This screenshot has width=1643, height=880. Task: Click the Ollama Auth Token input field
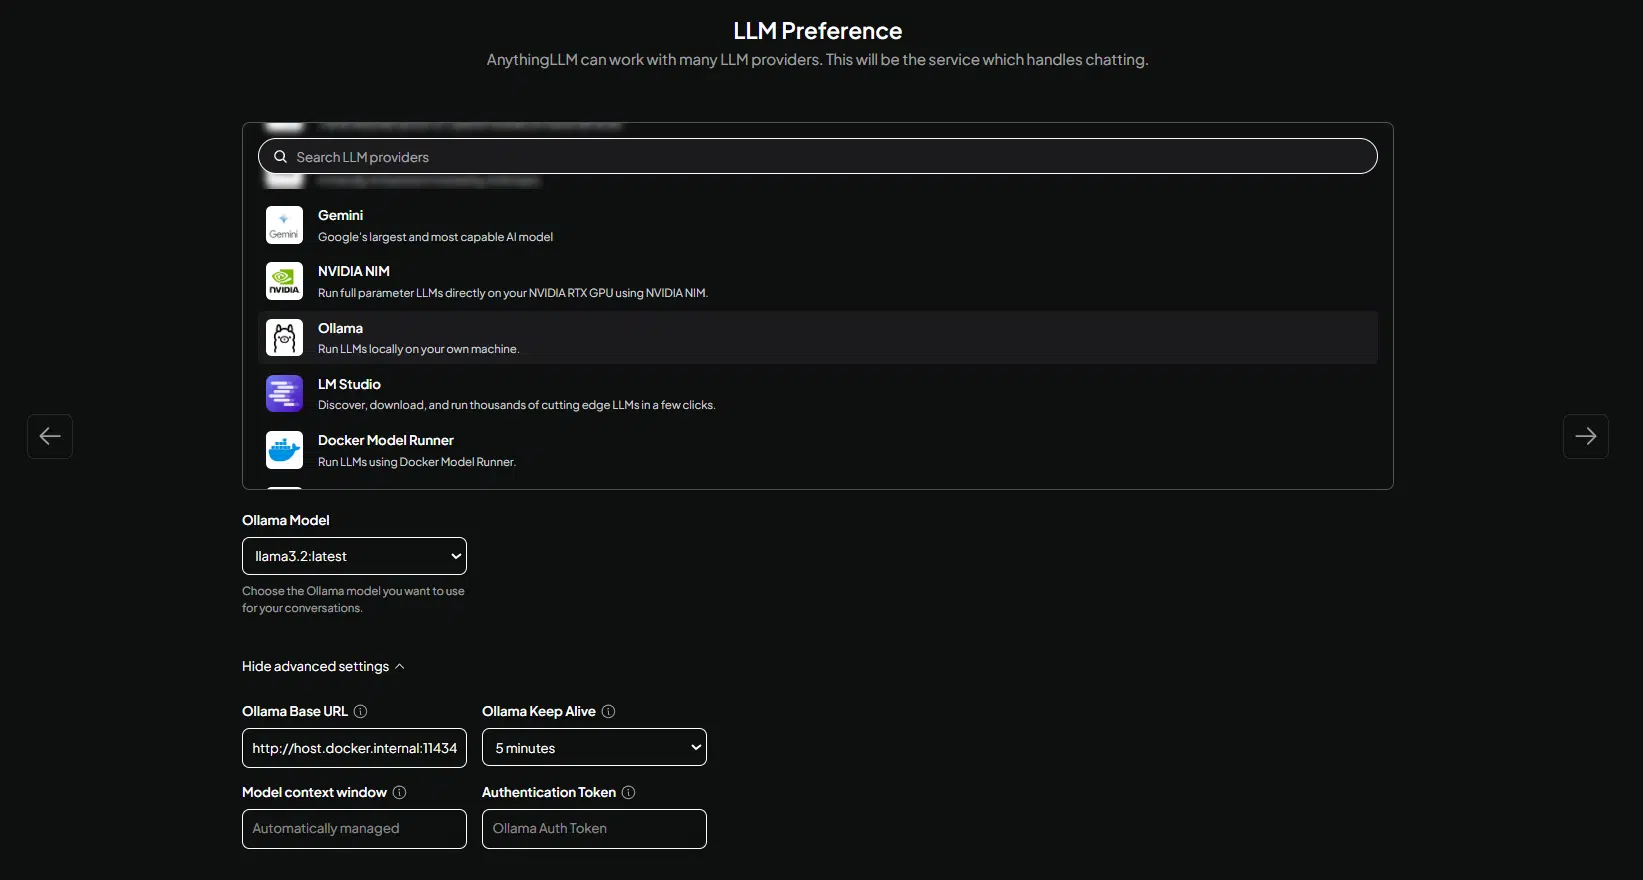(x=594, y=829)
